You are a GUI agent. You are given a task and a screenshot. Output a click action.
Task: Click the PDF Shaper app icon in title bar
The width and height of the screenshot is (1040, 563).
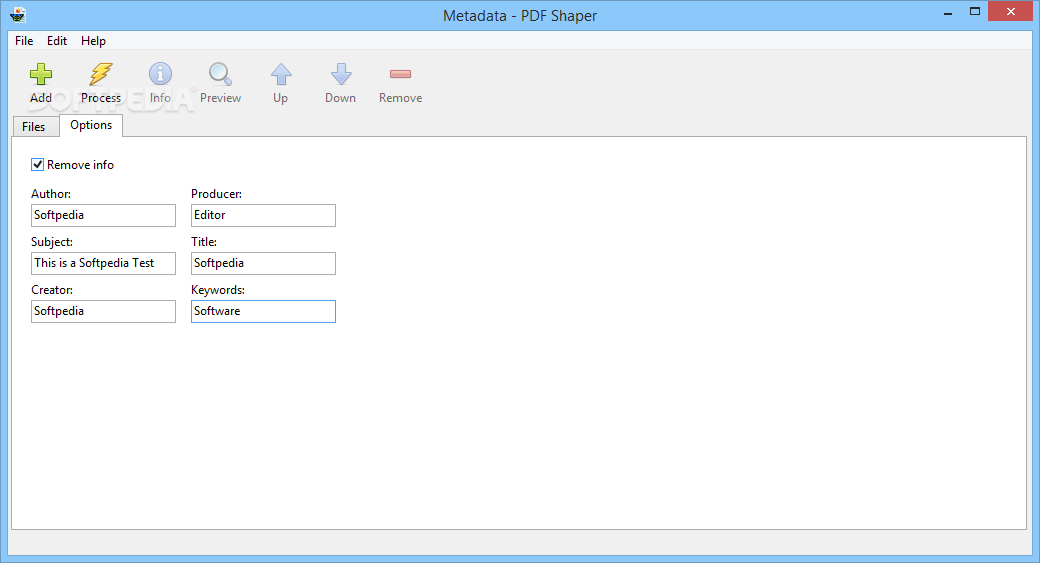(18, 15)
